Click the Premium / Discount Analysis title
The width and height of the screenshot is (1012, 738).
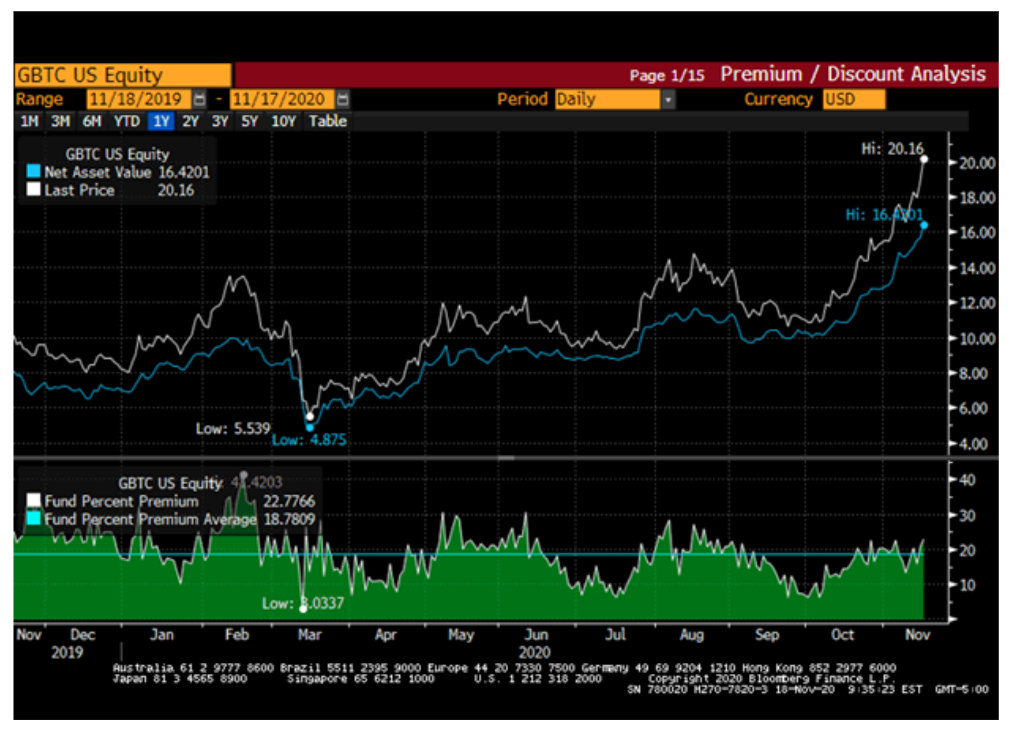853,74
